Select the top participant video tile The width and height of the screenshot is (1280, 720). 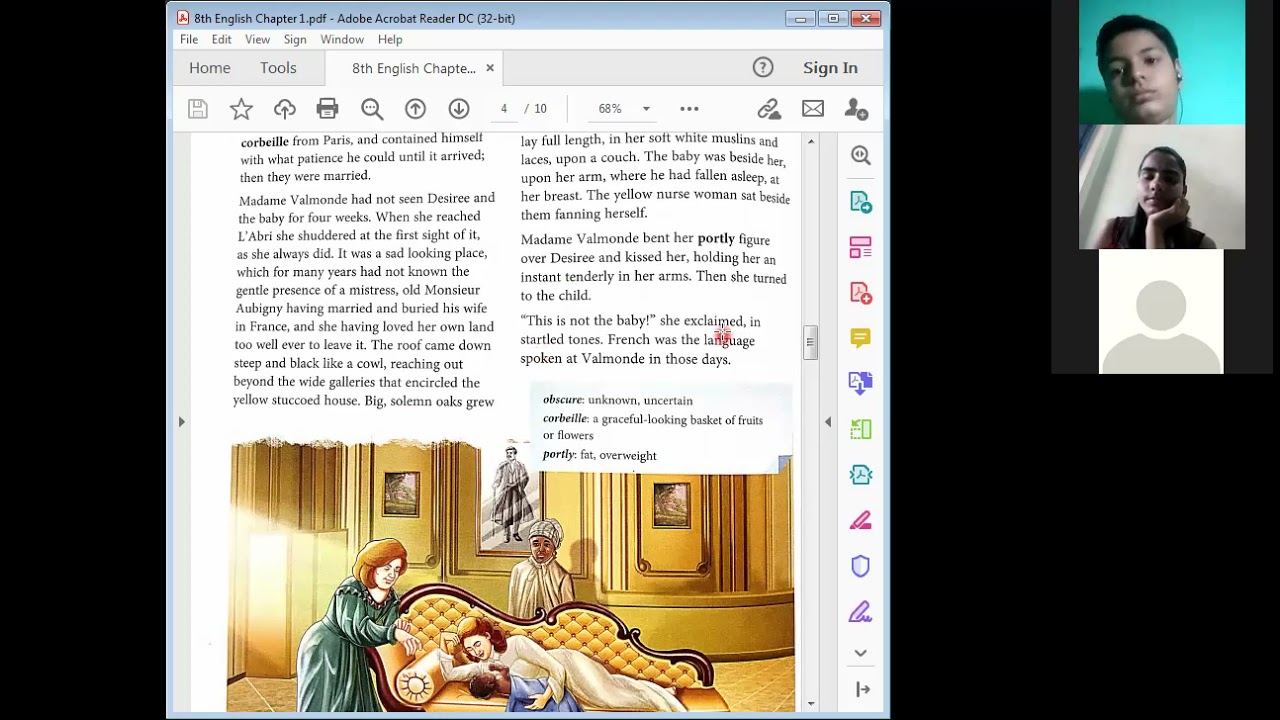pos(1162,62)
